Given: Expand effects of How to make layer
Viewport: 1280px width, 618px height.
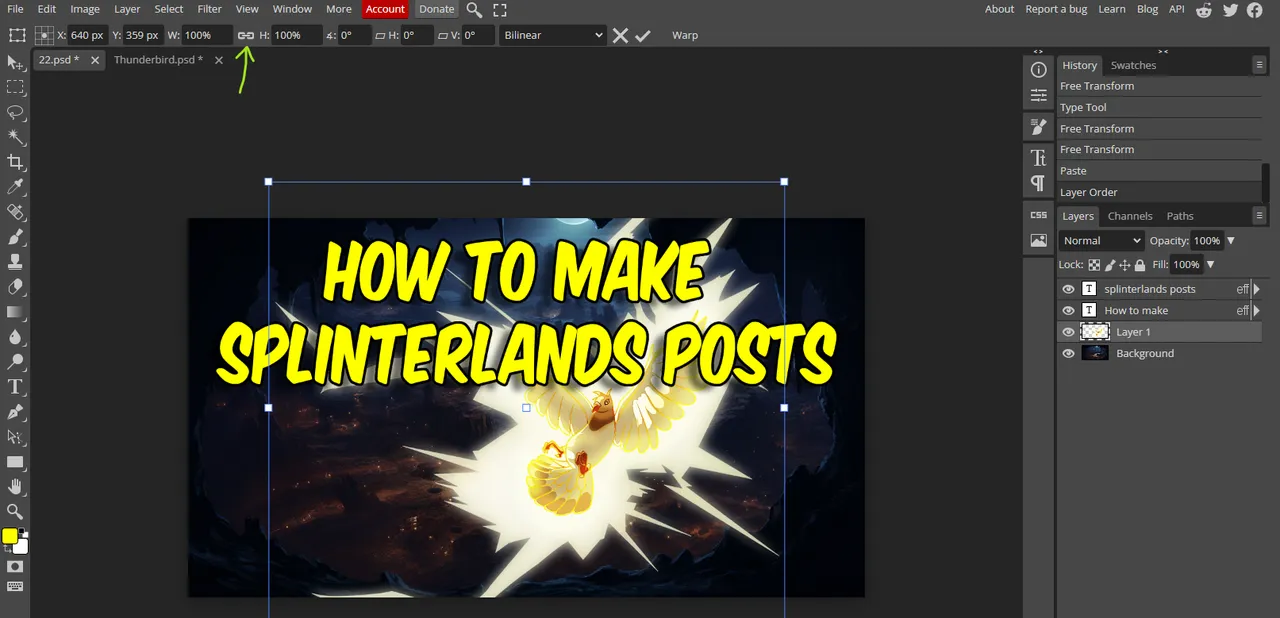Looking at the screenshot, I should (x=1256, y=310).
